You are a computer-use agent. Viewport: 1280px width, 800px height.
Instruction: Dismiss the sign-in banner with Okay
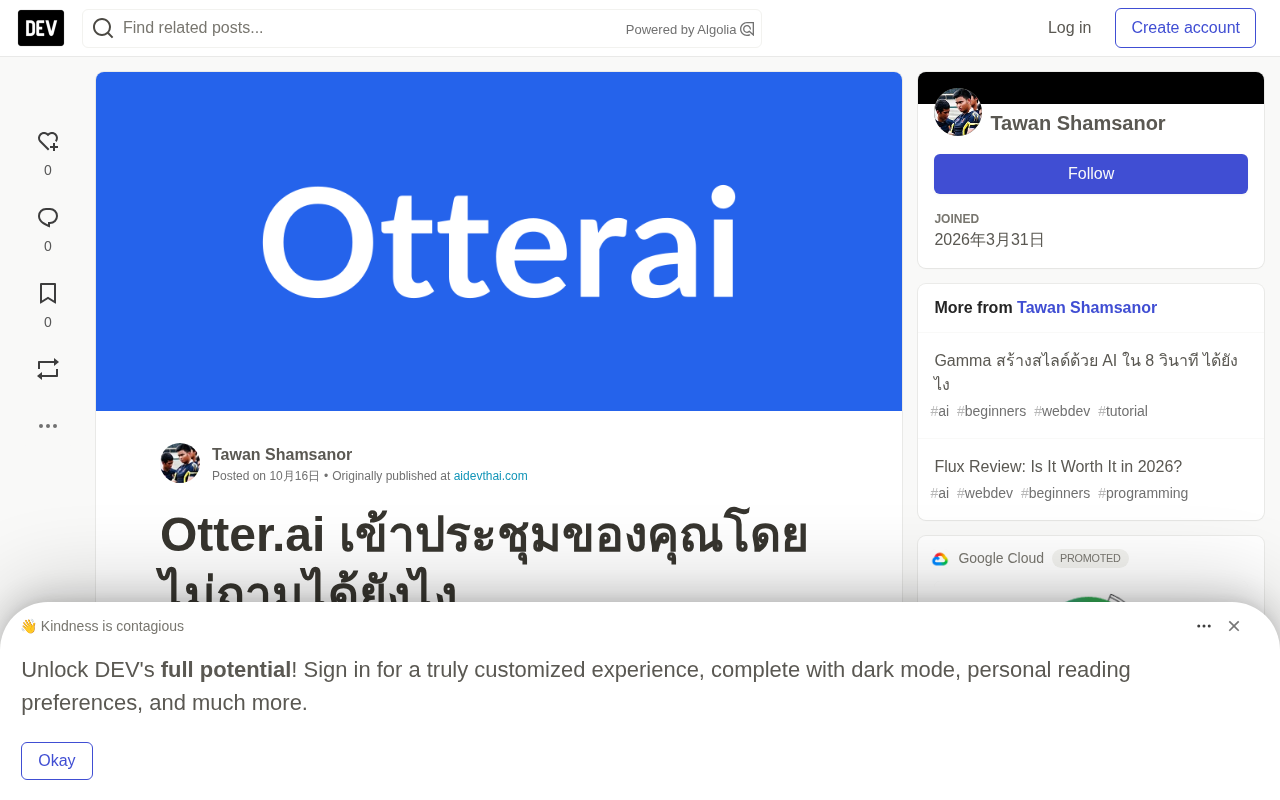coord(57,761)
